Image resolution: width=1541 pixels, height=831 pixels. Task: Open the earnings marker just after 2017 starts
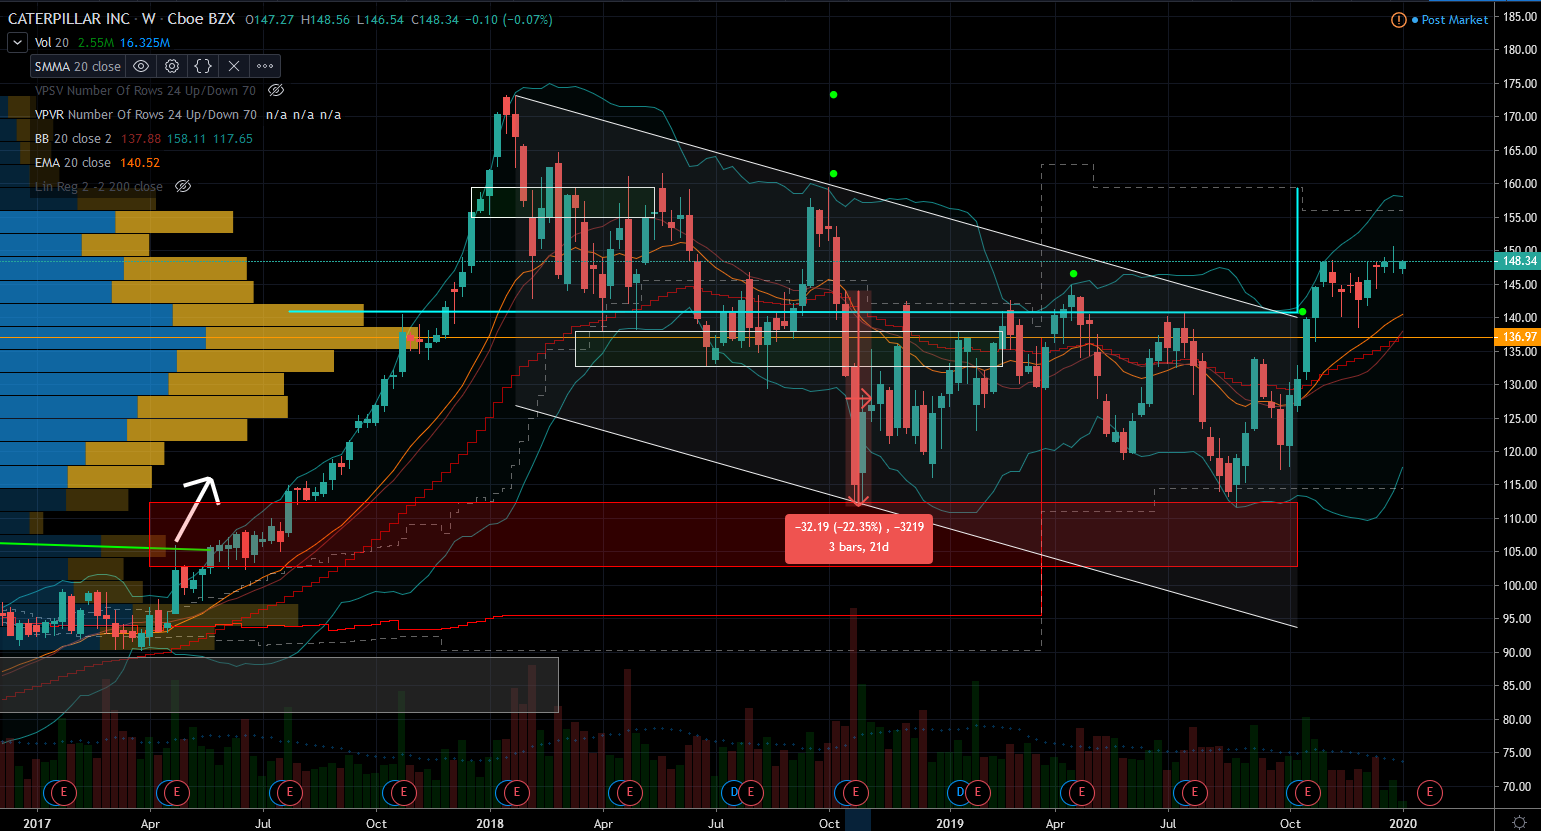click(63, 792)
